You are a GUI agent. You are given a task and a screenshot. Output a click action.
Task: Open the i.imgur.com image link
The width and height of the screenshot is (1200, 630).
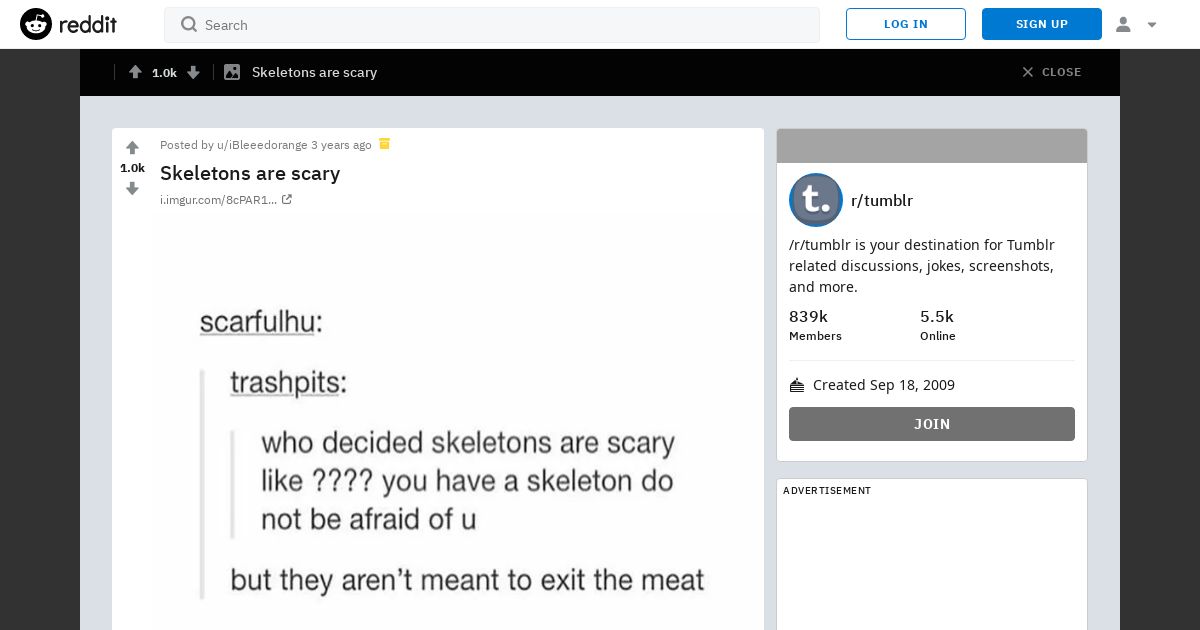coord(219,200)
